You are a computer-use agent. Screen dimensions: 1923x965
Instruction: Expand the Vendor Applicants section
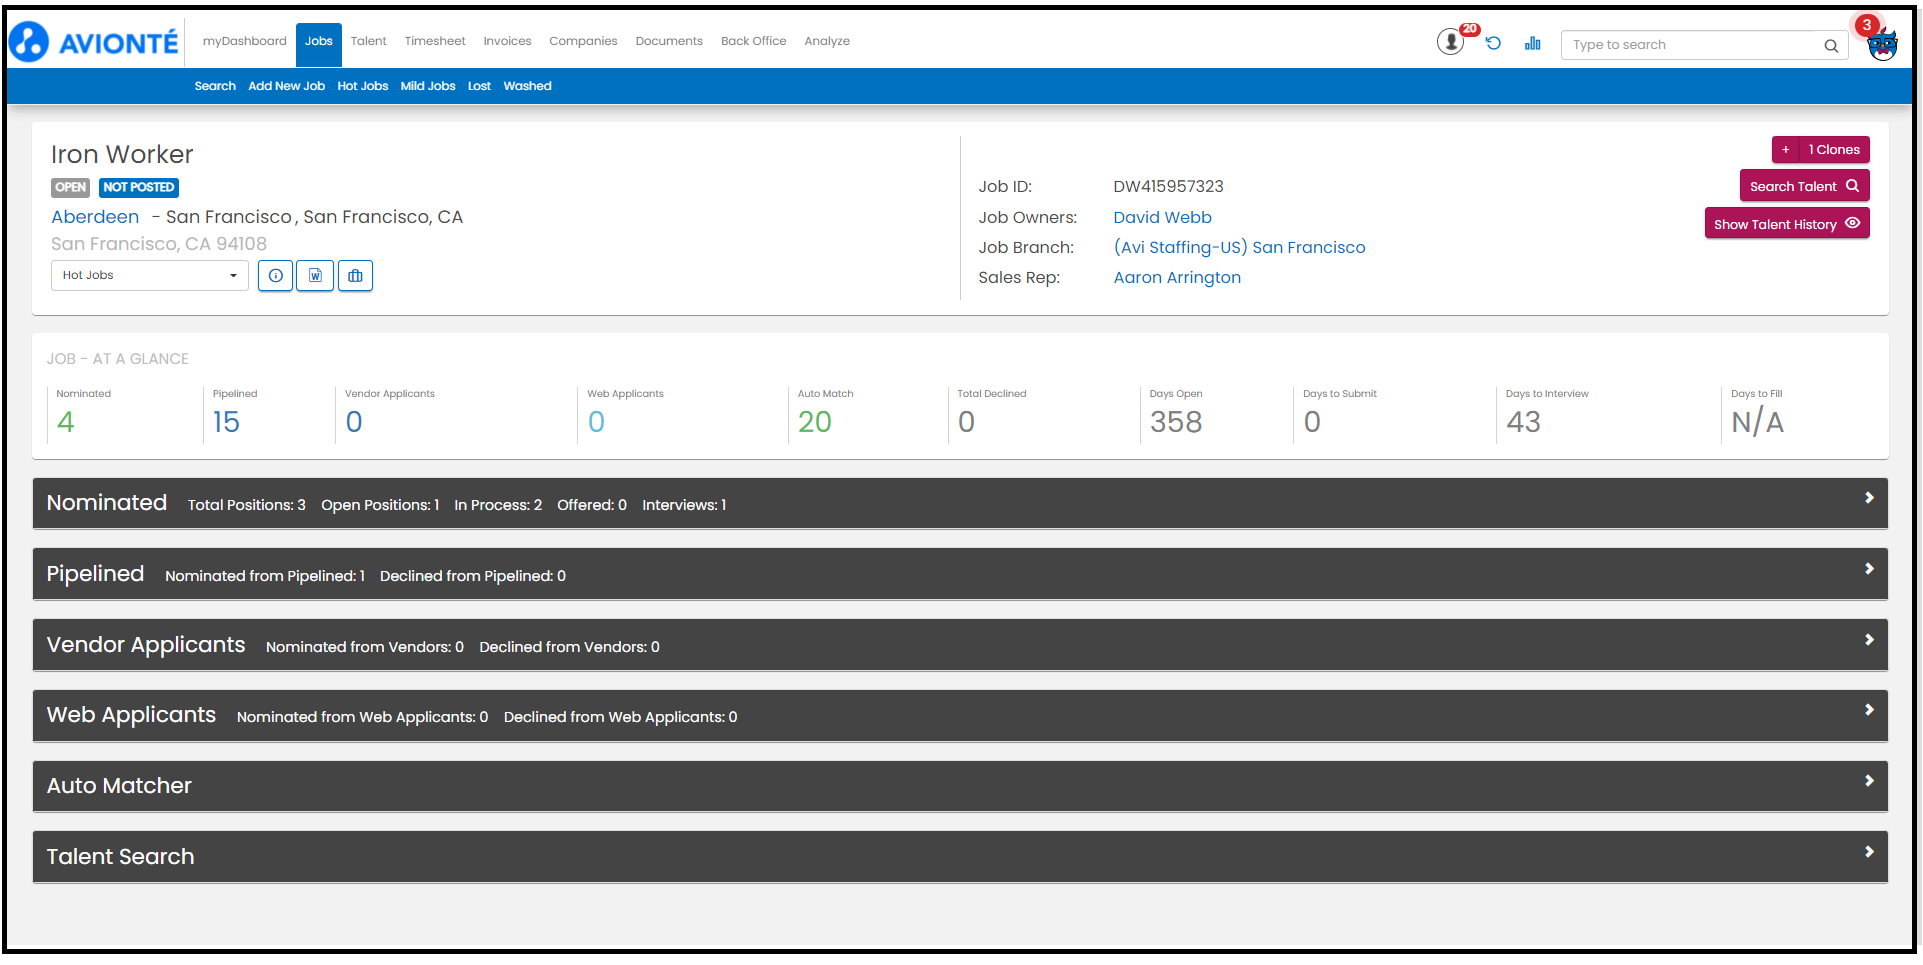960,645
